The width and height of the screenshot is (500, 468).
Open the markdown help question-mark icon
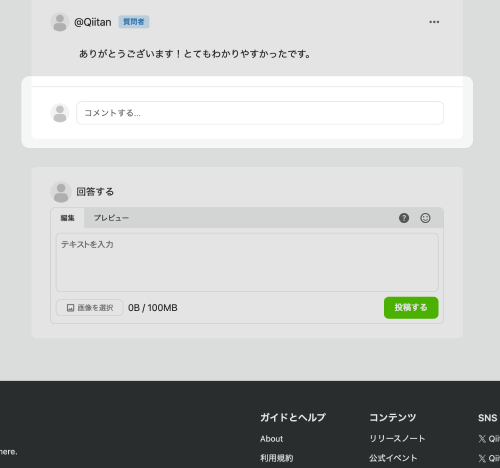tap(404, 218)
